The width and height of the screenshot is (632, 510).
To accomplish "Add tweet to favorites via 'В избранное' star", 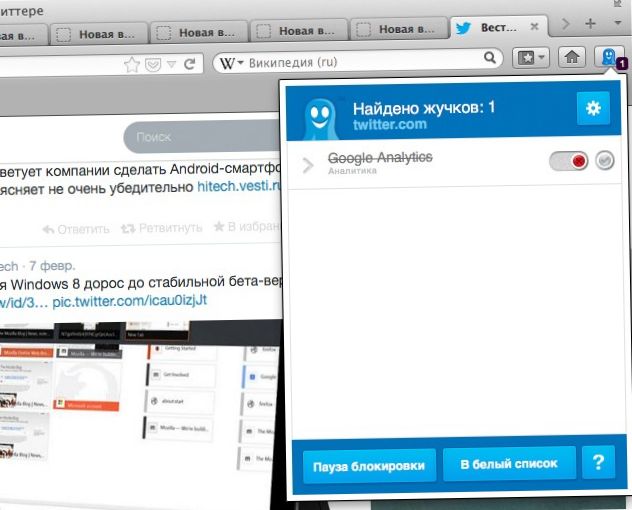I will tap(247, 226).
